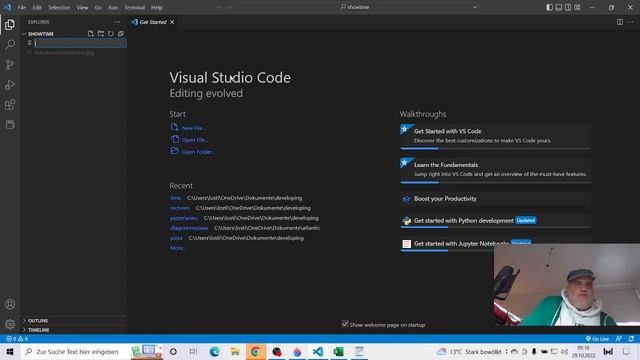The height and width of the screenshot is (360, 640).
Task: Open recent folder 'diagrammezwei'
Action: [189, 228]
